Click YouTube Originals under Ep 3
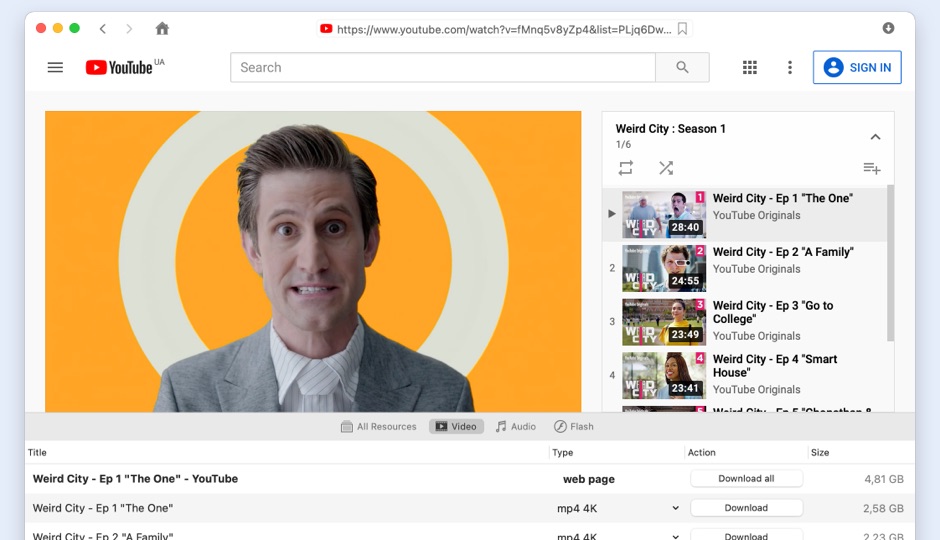The image size is (940, 540). click(757, 336)
